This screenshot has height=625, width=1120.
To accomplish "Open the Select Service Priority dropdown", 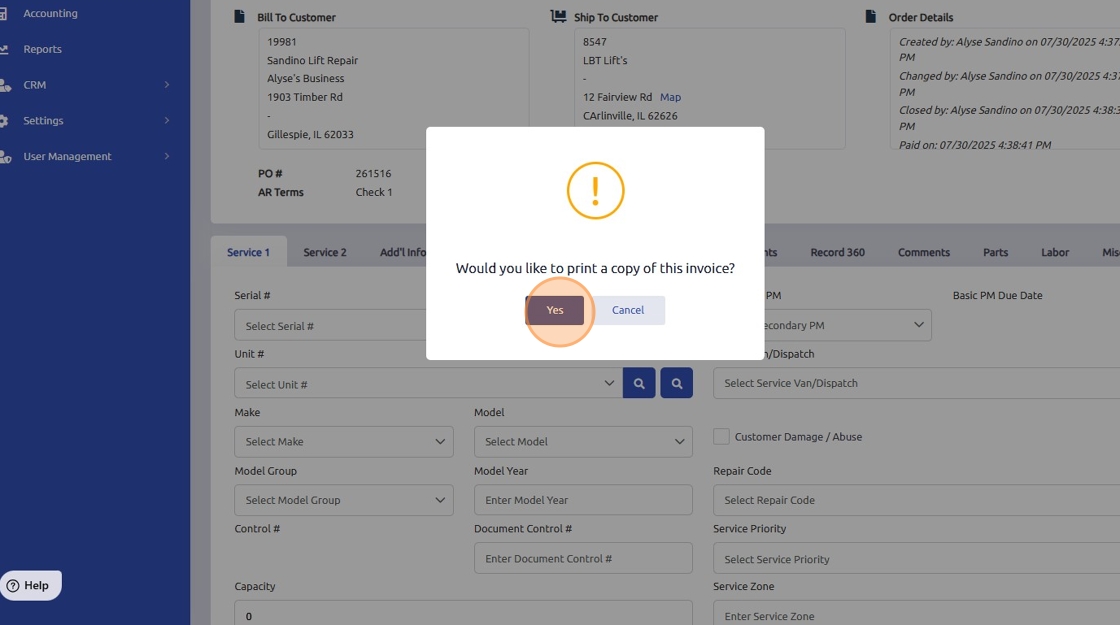I will click(x=916, y=559).
